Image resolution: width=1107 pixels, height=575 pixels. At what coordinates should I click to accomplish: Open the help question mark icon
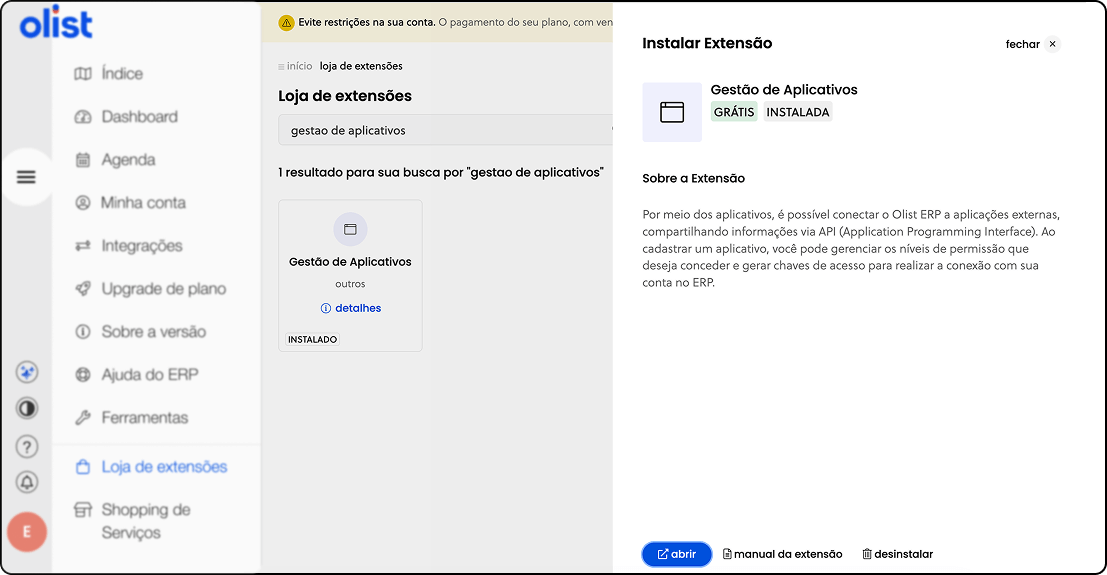[27, 446]
